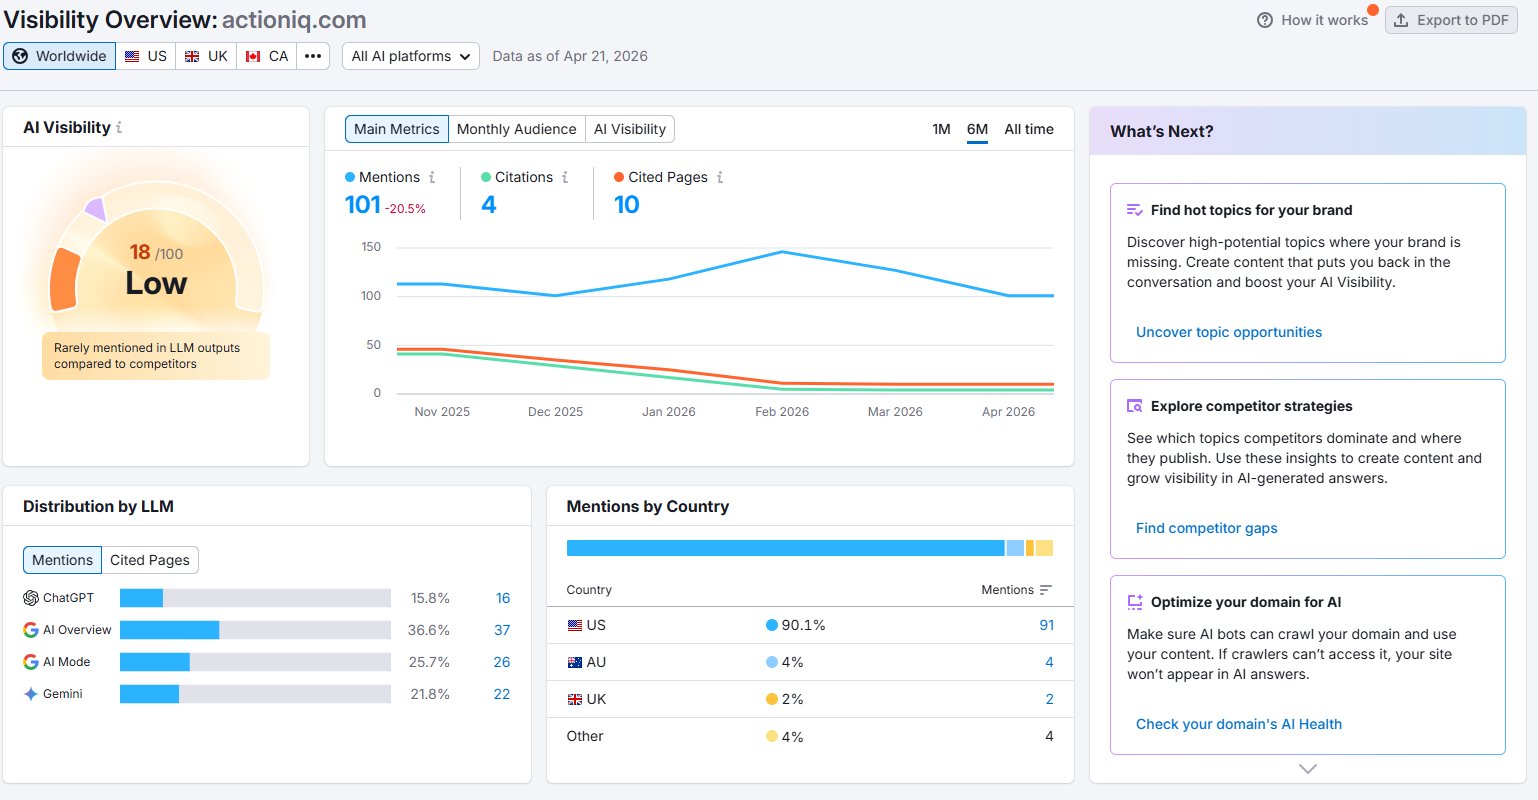1538x800 pixels.
Task: Click the Google icon beside AI Overview
Action: [x=31, y=630]
